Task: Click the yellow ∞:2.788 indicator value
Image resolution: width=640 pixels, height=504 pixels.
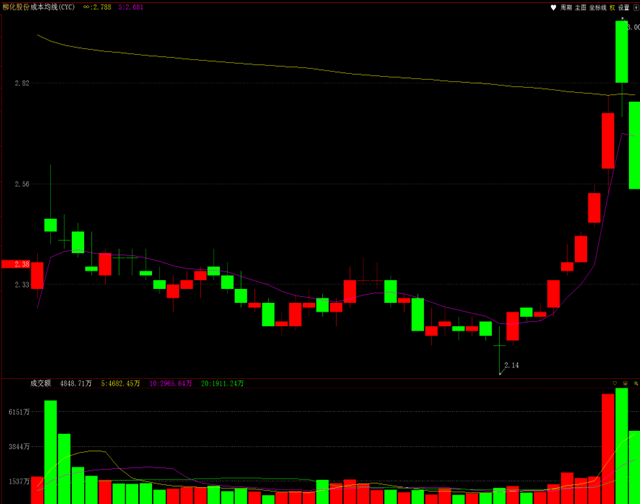Action: click(97, 7)
